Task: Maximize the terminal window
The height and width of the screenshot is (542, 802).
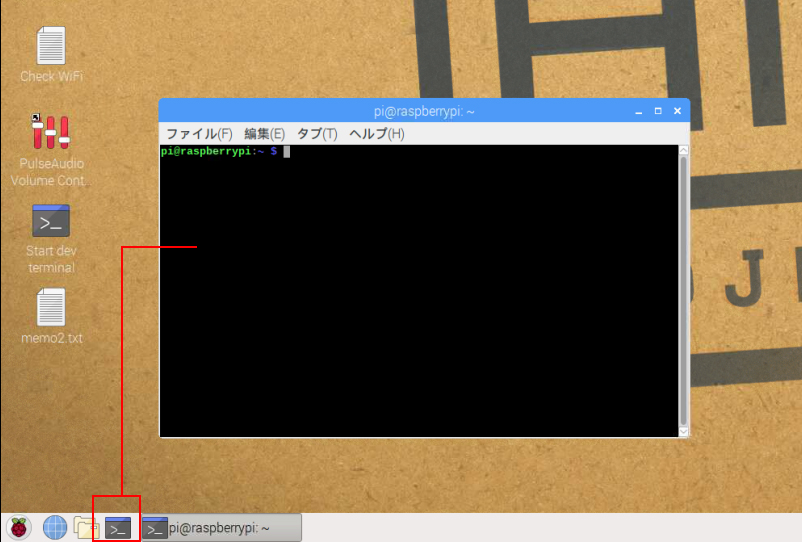Action: [x=658, y=111]
